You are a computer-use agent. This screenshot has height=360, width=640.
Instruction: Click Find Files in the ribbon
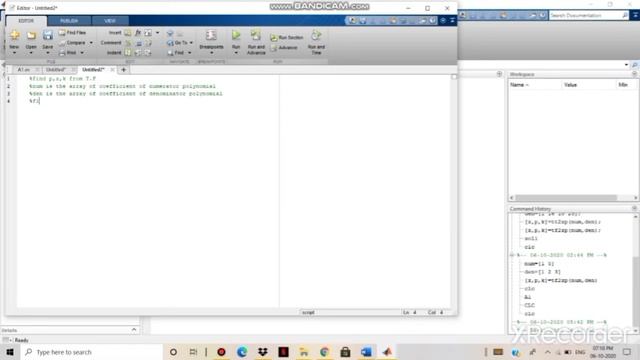[x=72, y=32]
